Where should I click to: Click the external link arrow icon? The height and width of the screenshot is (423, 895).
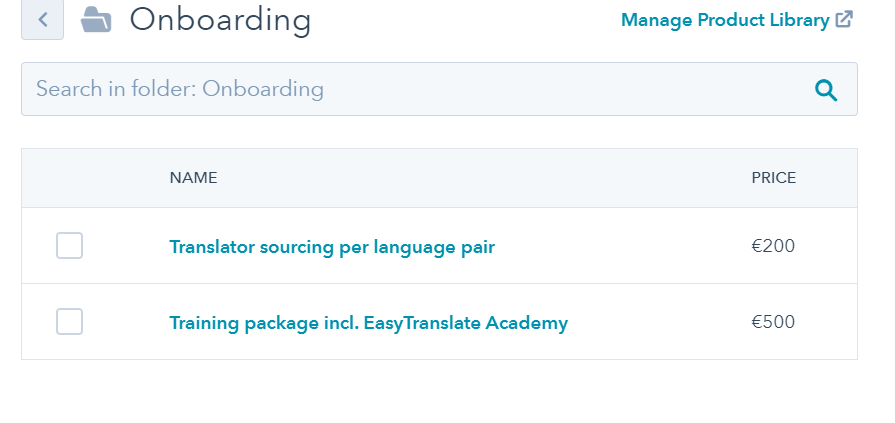[844, 20]
